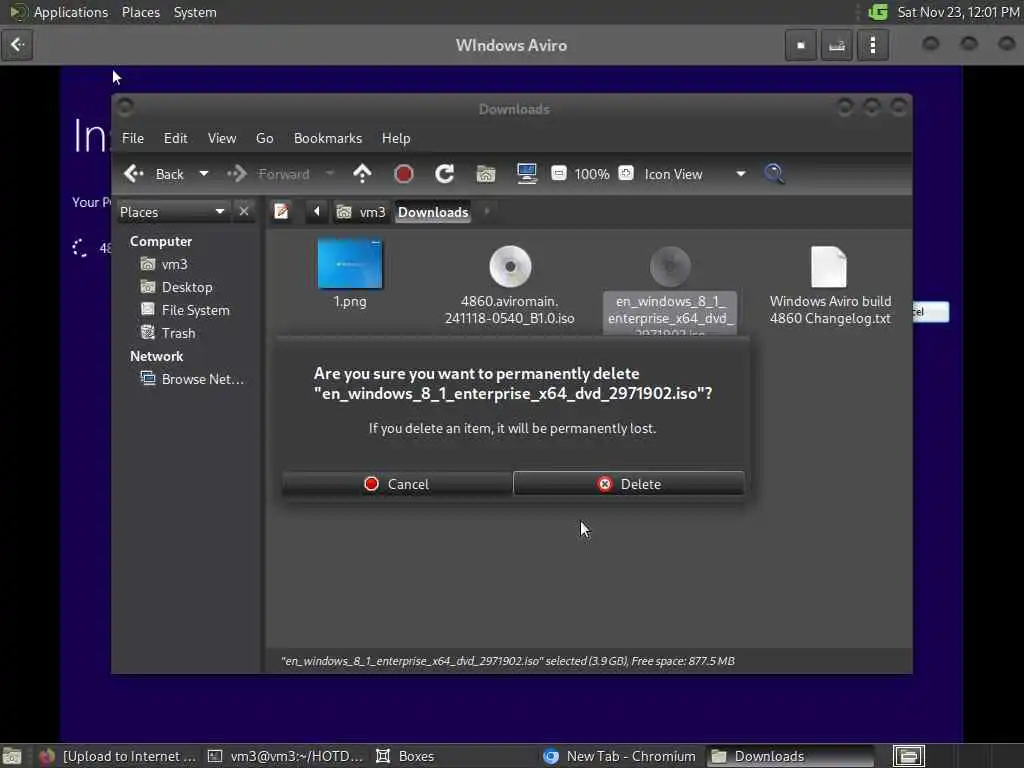The image size is (1024, 768).
Task: Expand the Forward history dropdown arrow
Action: click(x=330, y=174)
